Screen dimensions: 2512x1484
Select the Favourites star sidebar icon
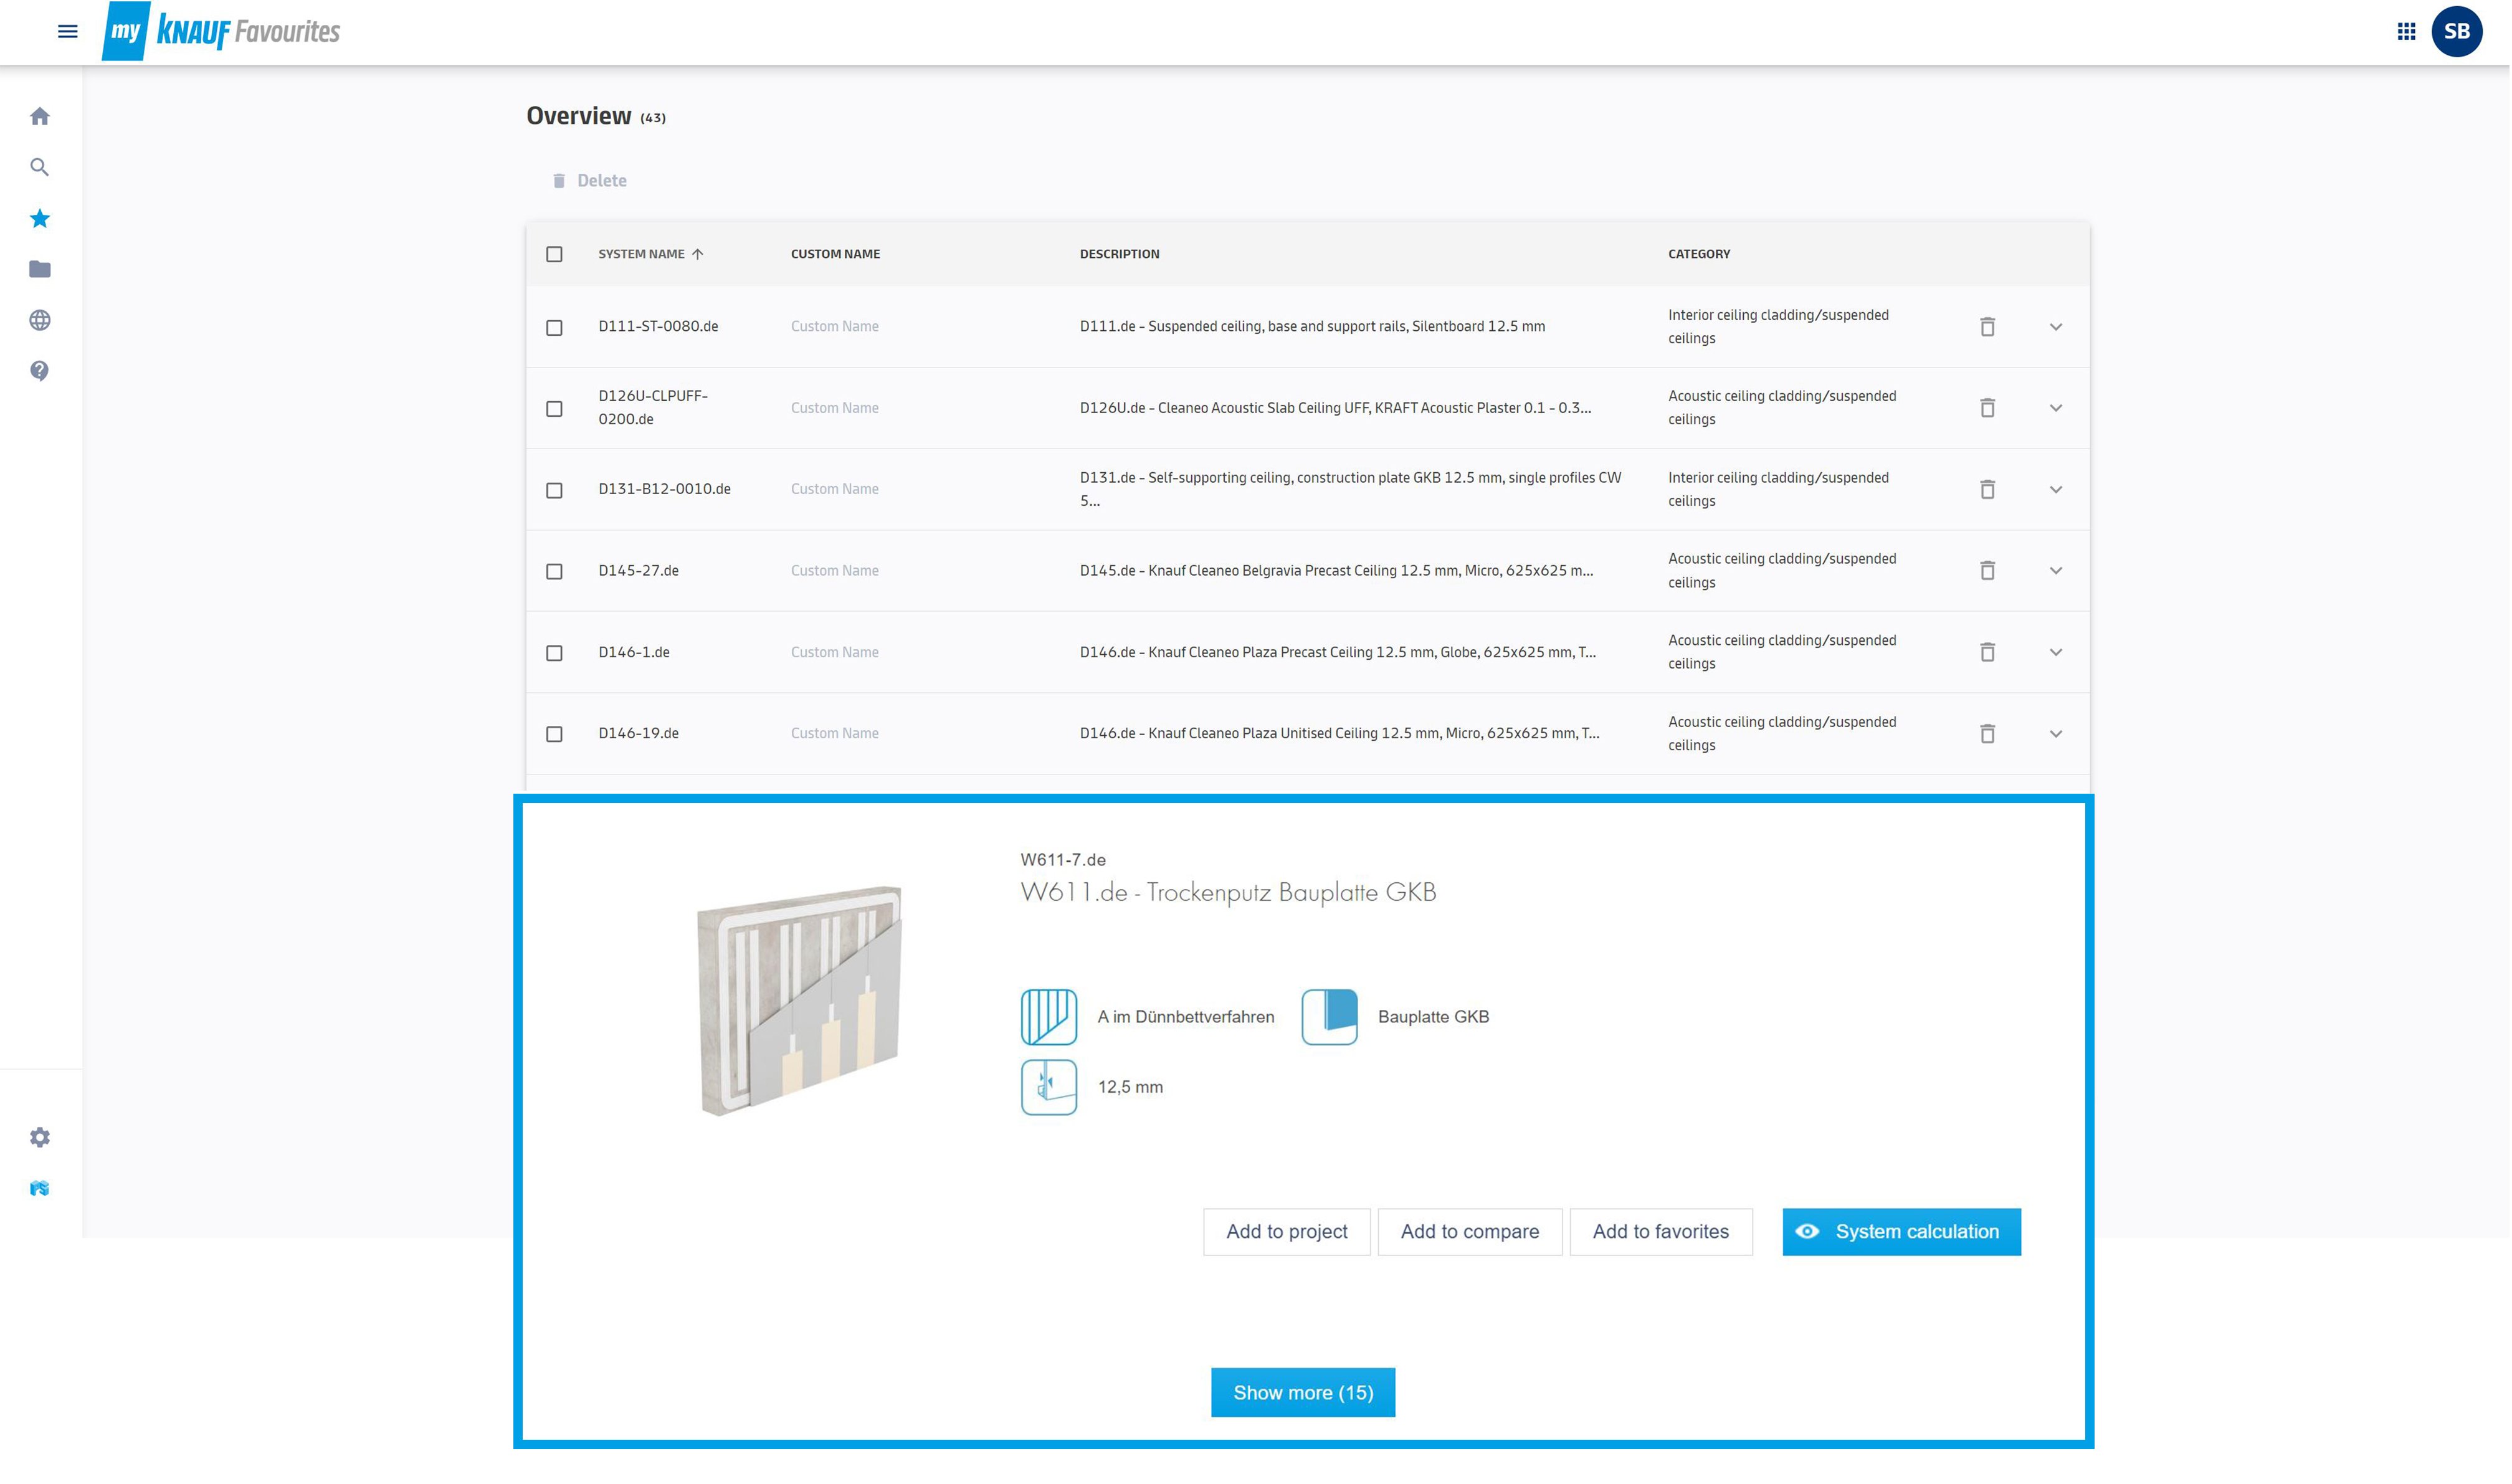[40, 218]
